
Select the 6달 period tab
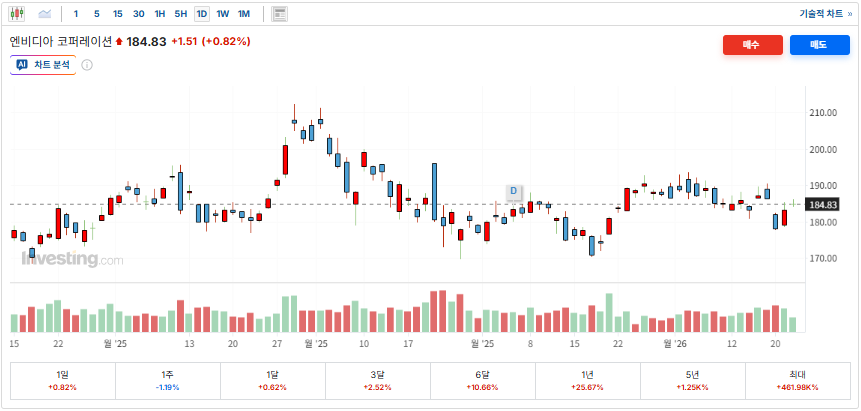tap(483, 381)
